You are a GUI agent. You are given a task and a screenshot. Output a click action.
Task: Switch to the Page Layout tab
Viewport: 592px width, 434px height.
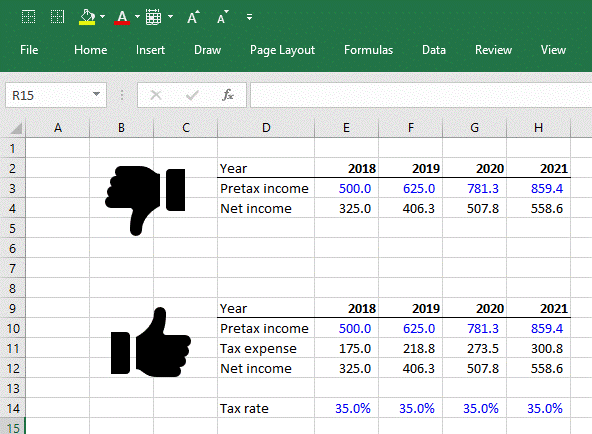[282, 50]
